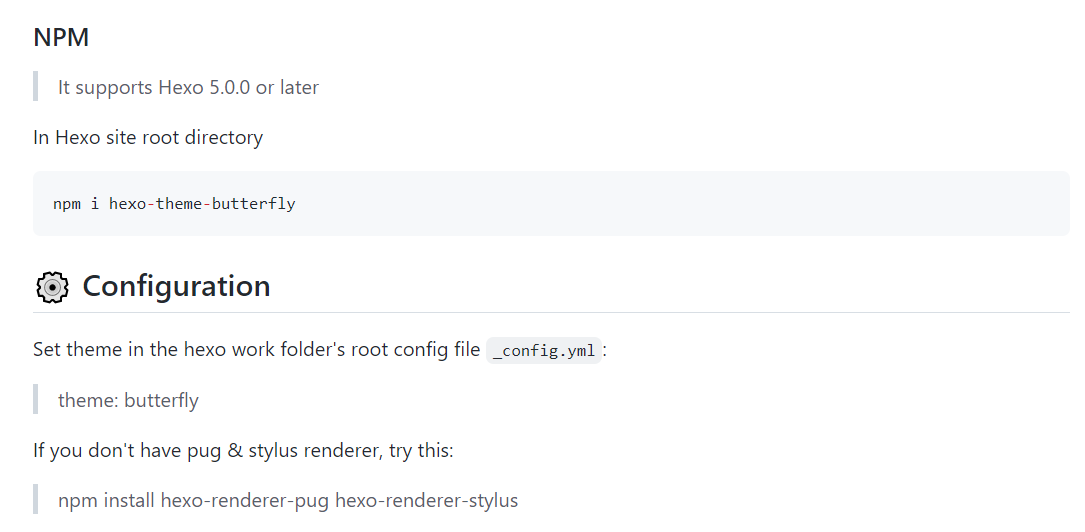Click the gear icon beside Configuration
The height and width of the screenshot is (532, 1085).
[x=52, y=287]
